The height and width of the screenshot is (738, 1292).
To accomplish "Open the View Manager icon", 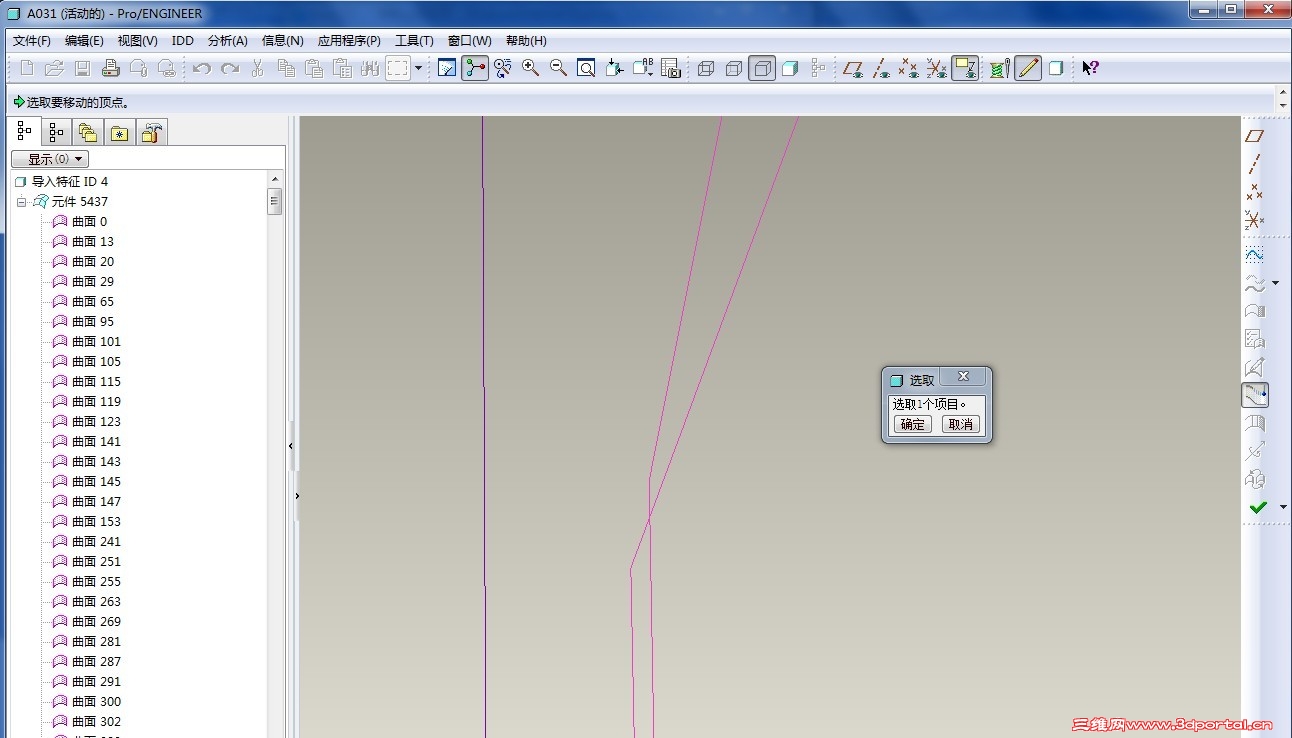I will (x=671, y=68).
